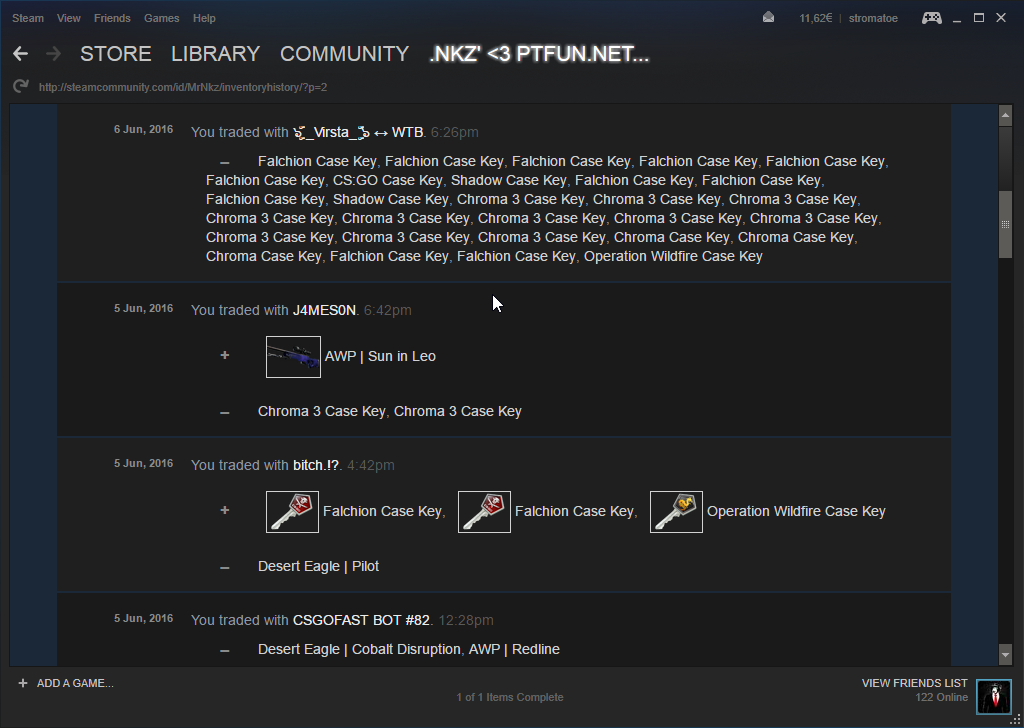1024x728 pixels.
Task: Open the Games menu
Action: coord(162,18)
